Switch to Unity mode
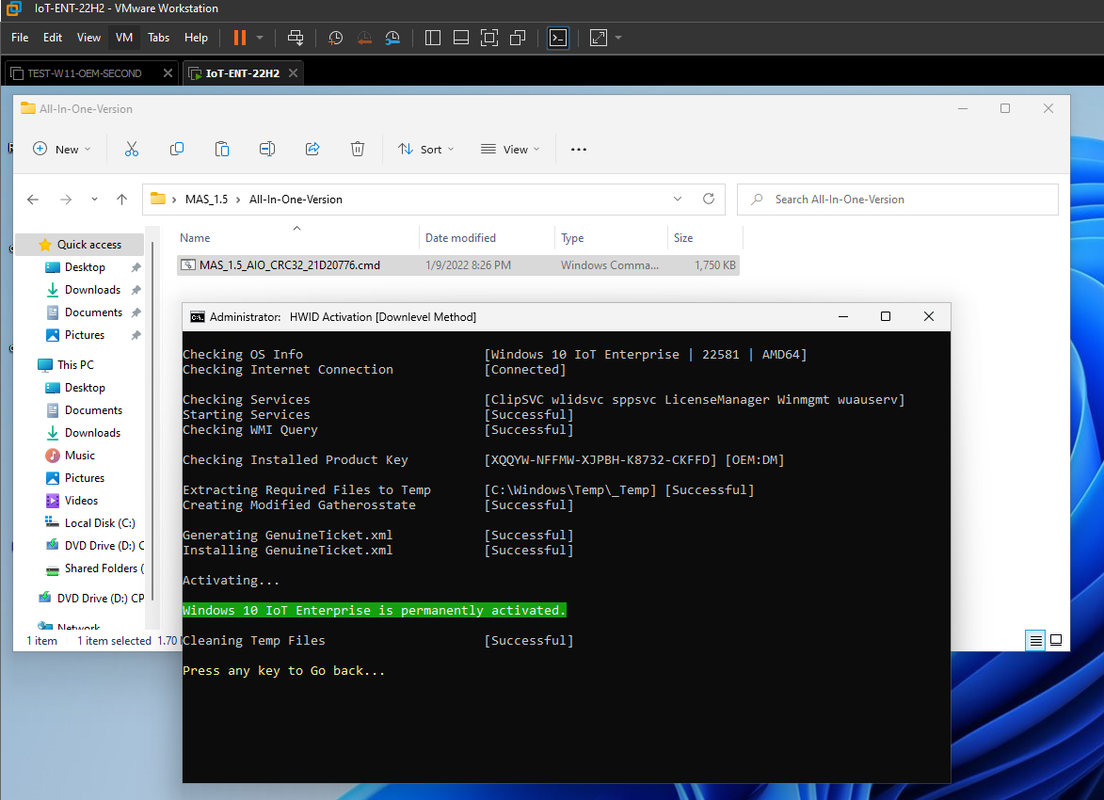The image size is (1104, 800). tap(518, 38)
